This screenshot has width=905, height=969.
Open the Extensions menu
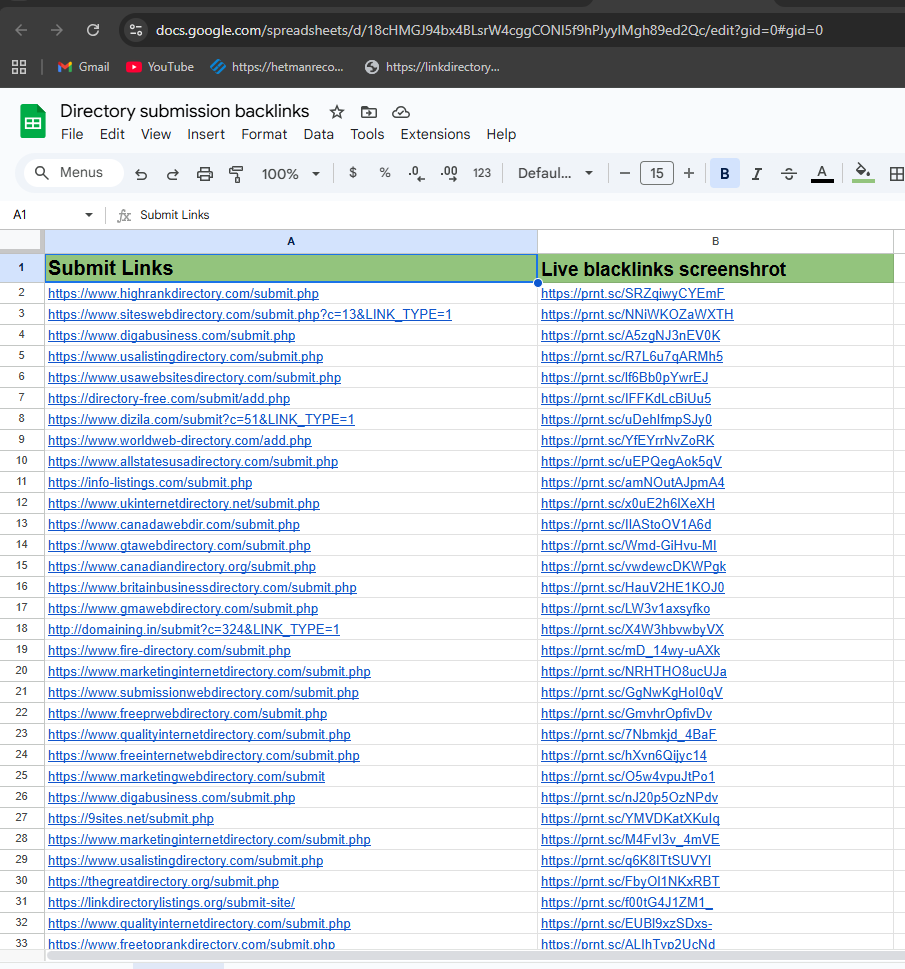[x=435, y=134]
